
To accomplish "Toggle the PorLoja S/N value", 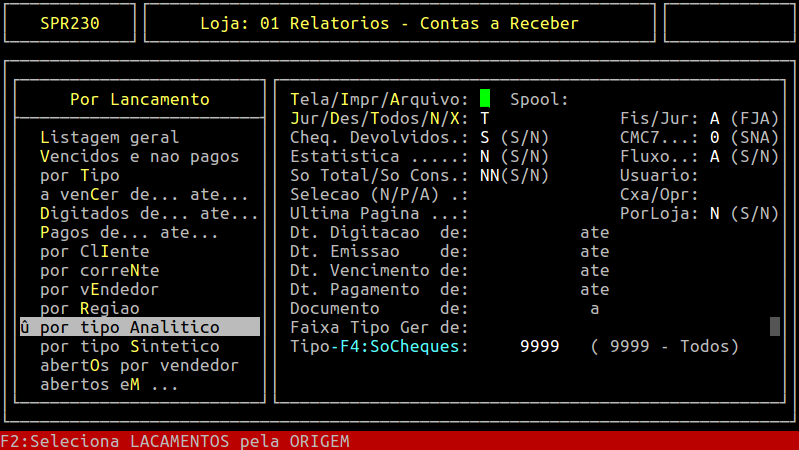I will point(715,213).
